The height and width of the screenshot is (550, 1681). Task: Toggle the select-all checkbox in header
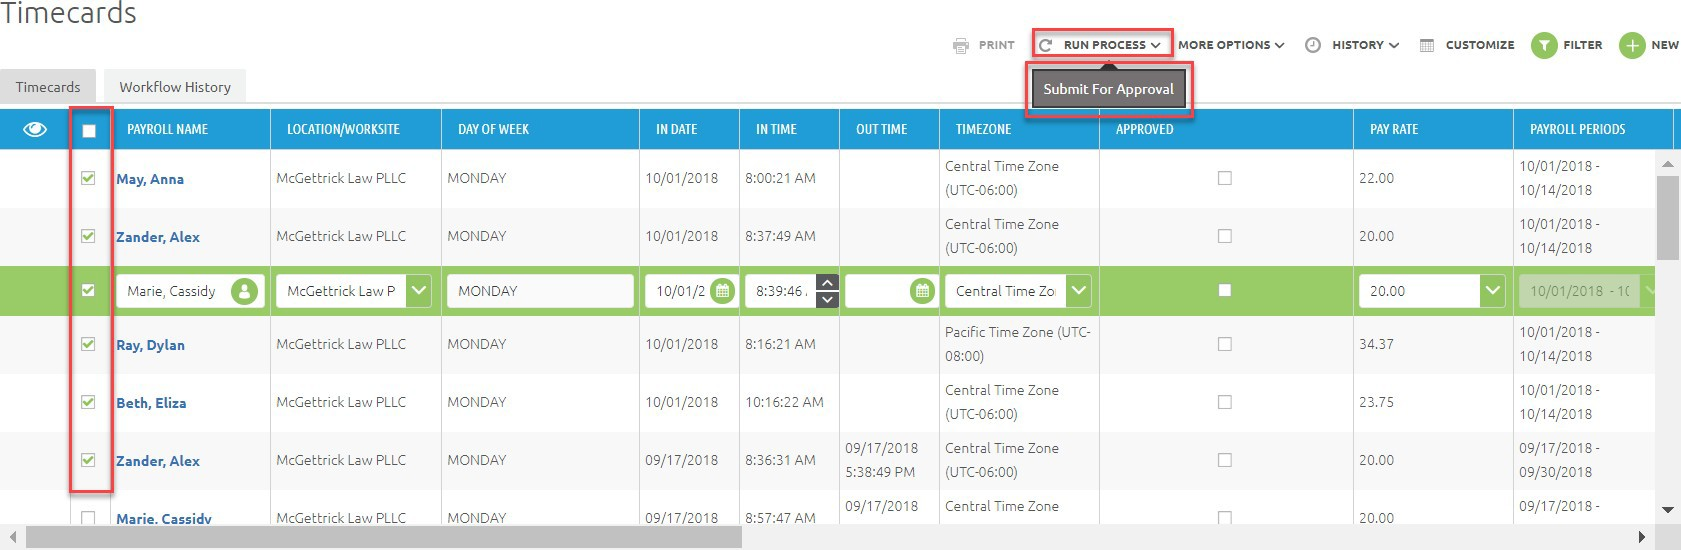pos(89,130)
